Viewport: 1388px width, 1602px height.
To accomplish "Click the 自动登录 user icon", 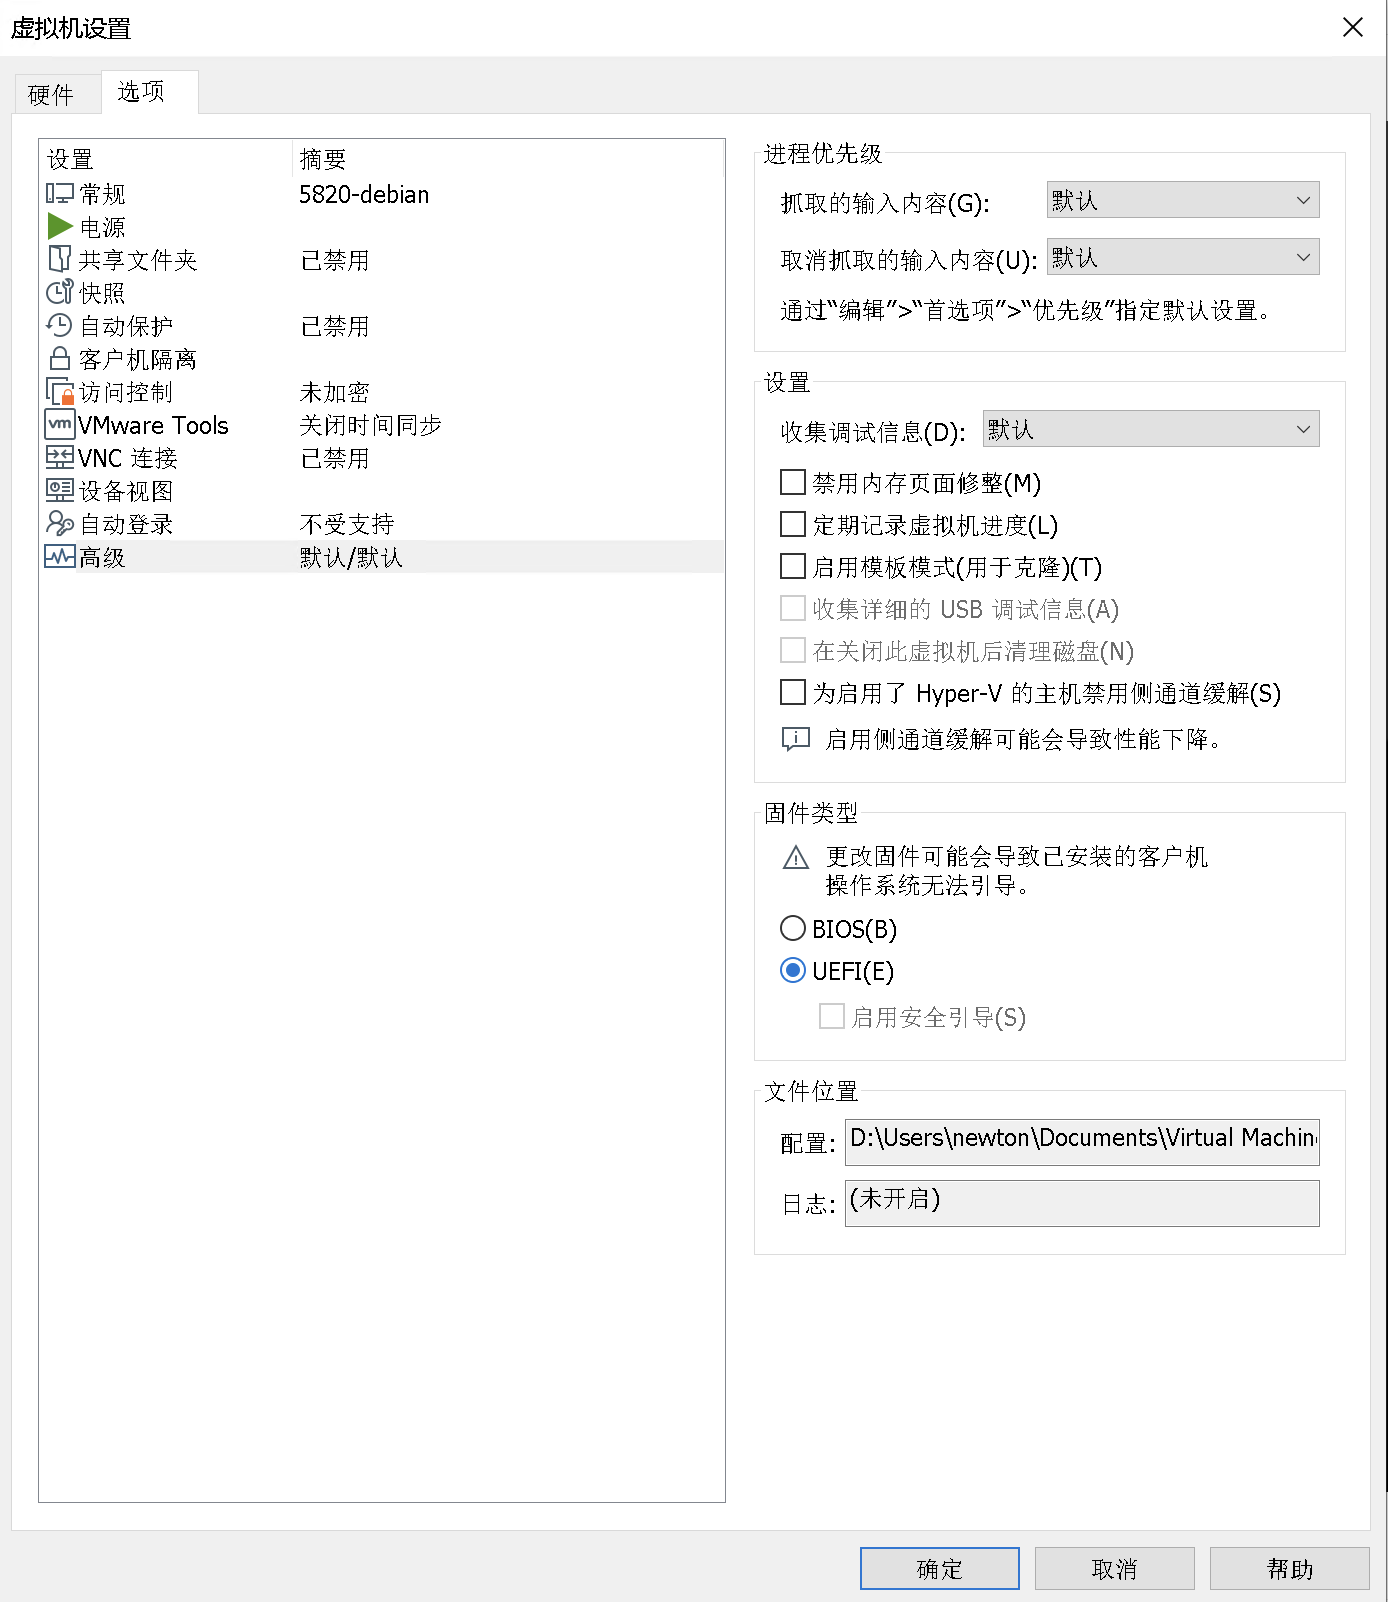I will [x=60, y=523].
